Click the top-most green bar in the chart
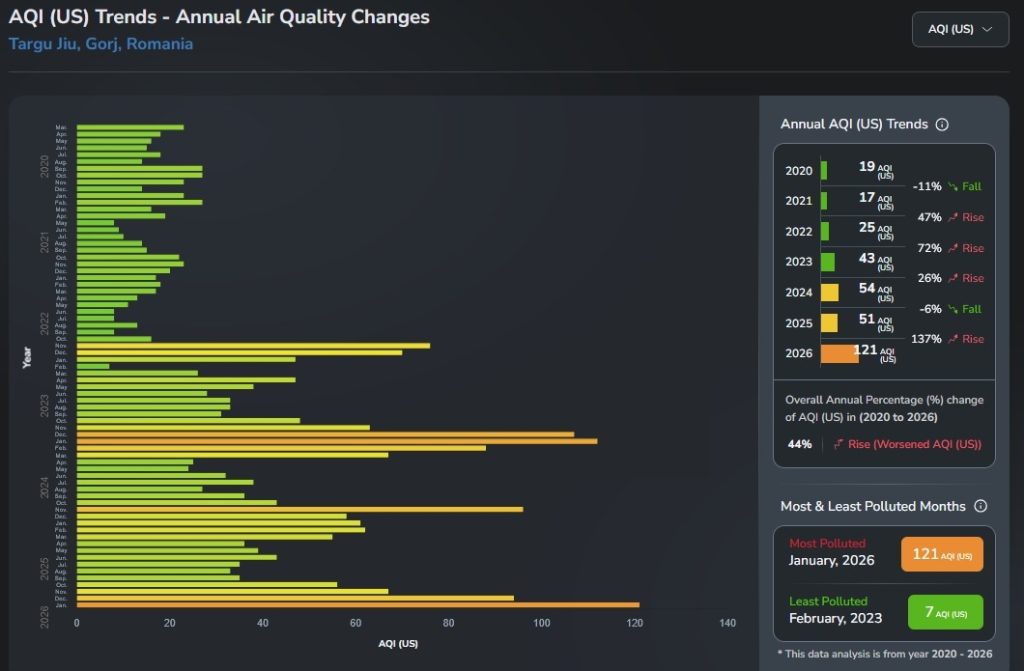Image resolution: width=1024 pixels, height=671 pixels. click(x=130, y=127)
